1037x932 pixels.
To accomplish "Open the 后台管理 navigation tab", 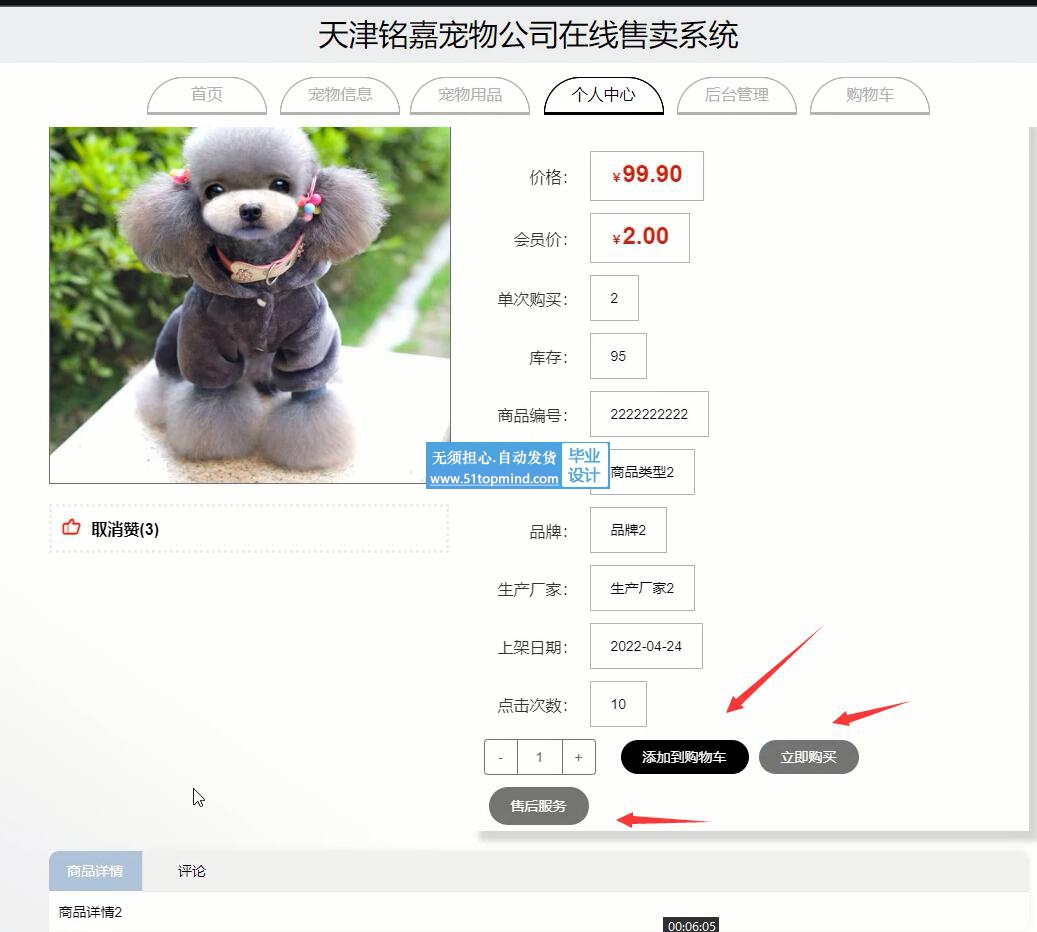I will tap(736, 95).
